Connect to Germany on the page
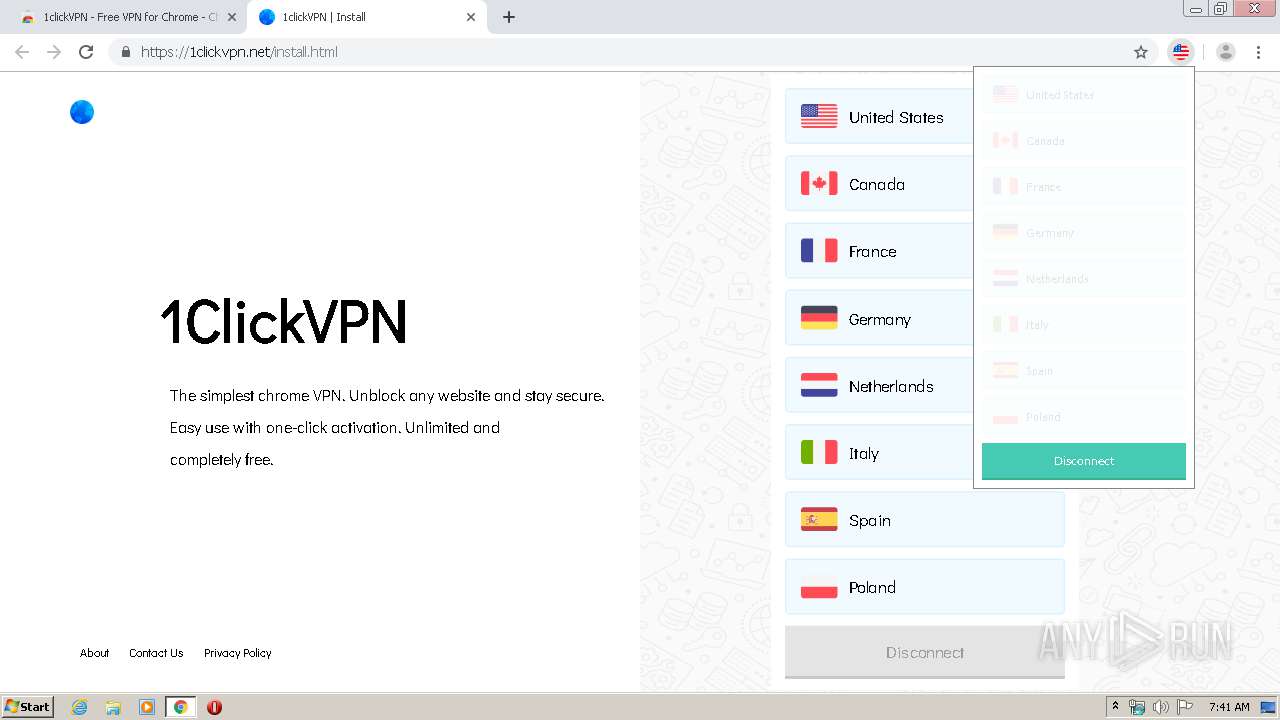 click(x=924, y=319)
